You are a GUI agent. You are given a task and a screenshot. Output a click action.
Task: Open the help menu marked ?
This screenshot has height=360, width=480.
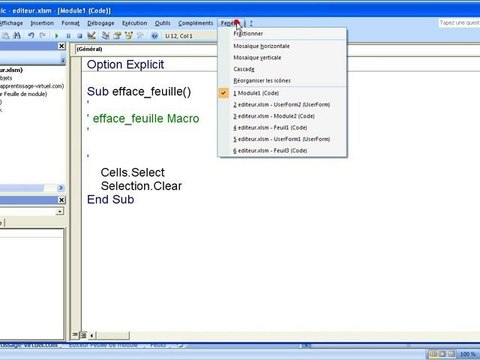[251, 23]
